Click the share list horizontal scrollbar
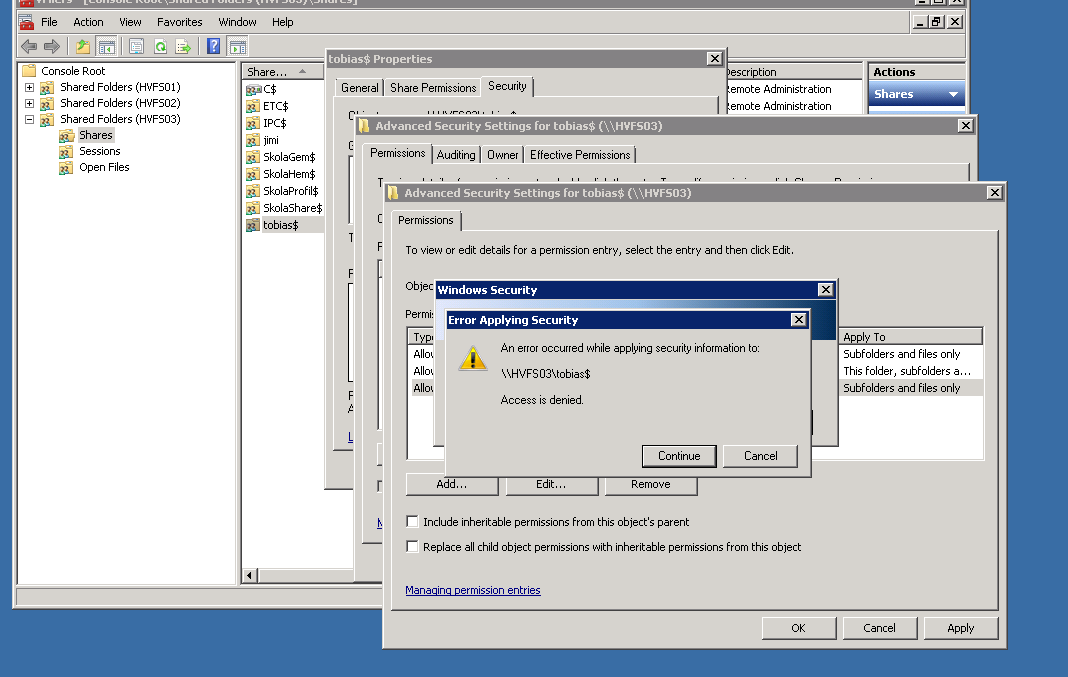The image size is (1068, 677). click(x=290, y=575)
